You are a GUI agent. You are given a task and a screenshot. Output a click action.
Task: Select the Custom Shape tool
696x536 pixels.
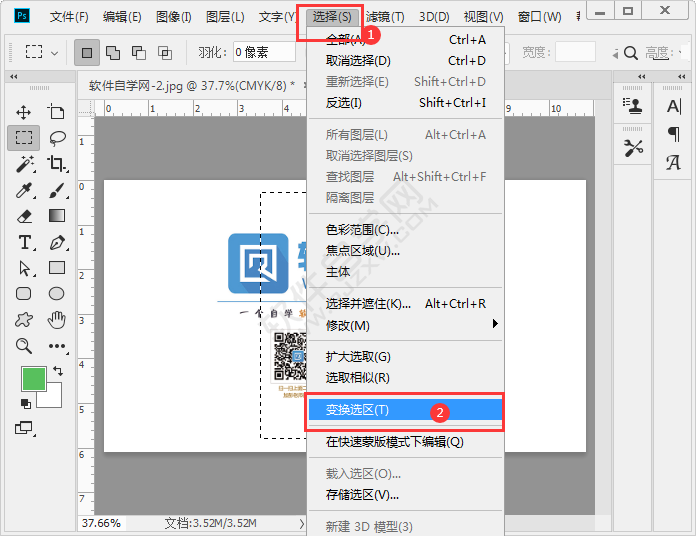pos(24,319)
